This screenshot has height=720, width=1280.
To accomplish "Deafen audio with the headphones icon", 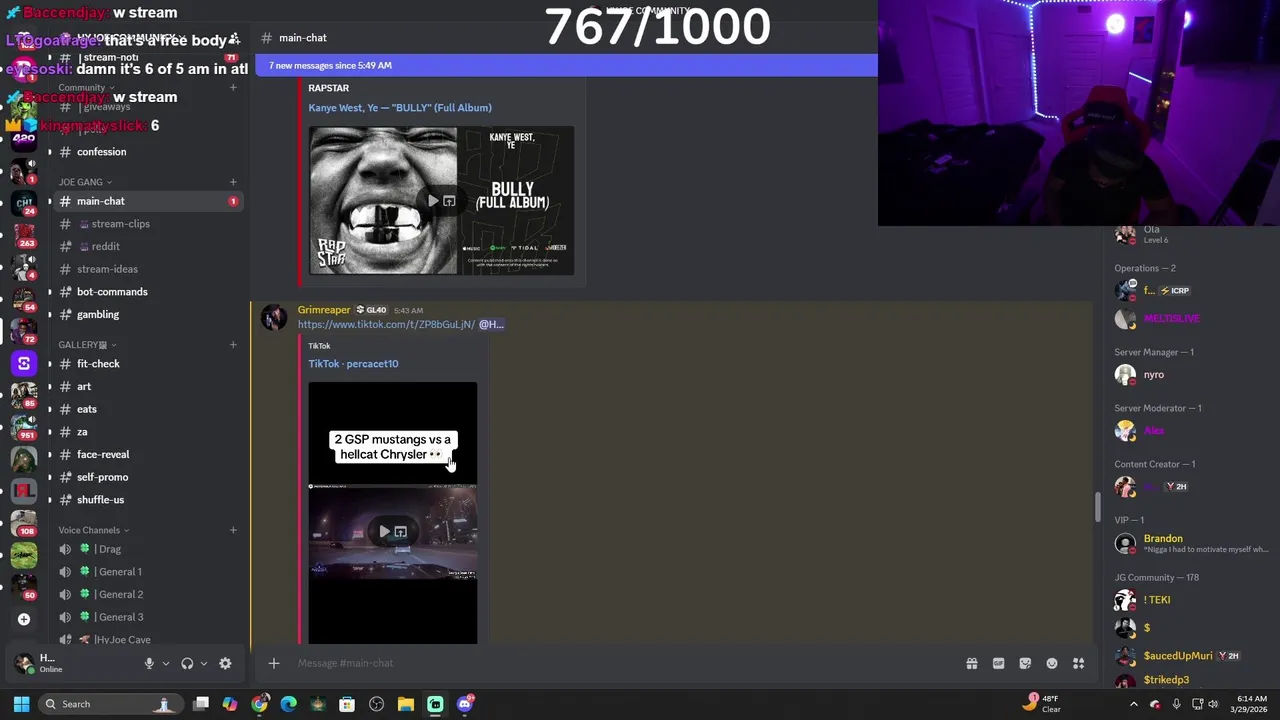I will (187, 663).
